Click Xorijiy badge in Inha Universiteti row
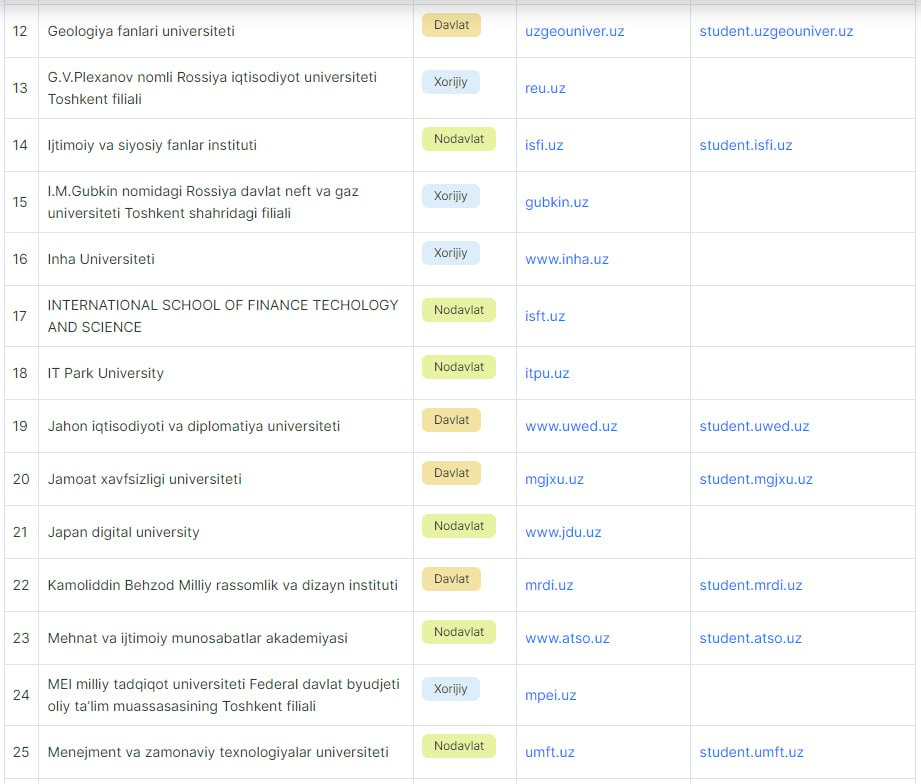The height and width of the screenshot is (784, 921). click(x=451, y=253)
